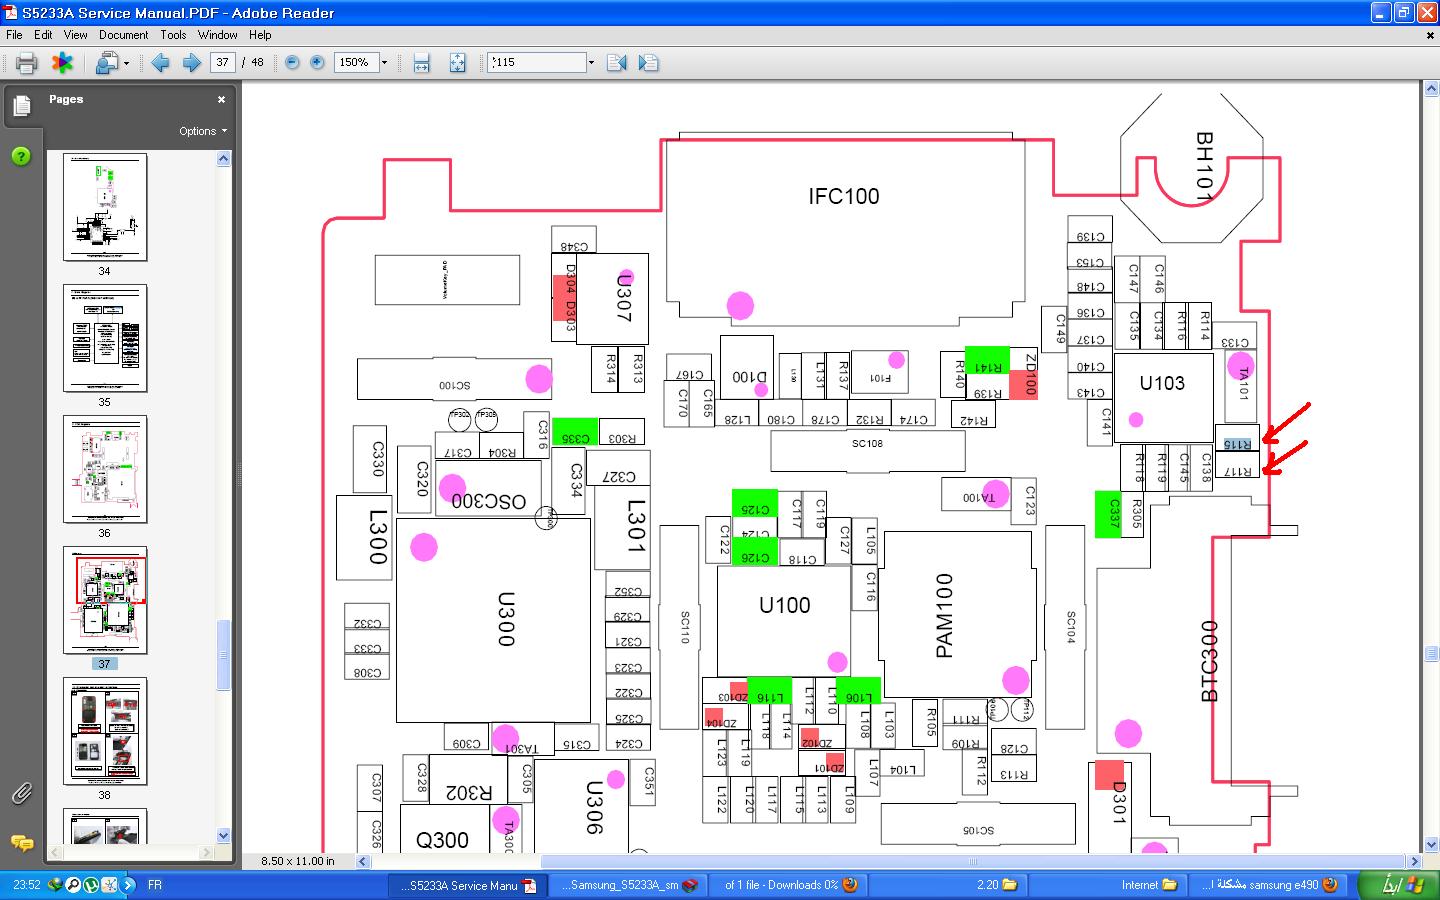Select the fit one full page icon
This screenshot has width=1440, height=900.
457,62
